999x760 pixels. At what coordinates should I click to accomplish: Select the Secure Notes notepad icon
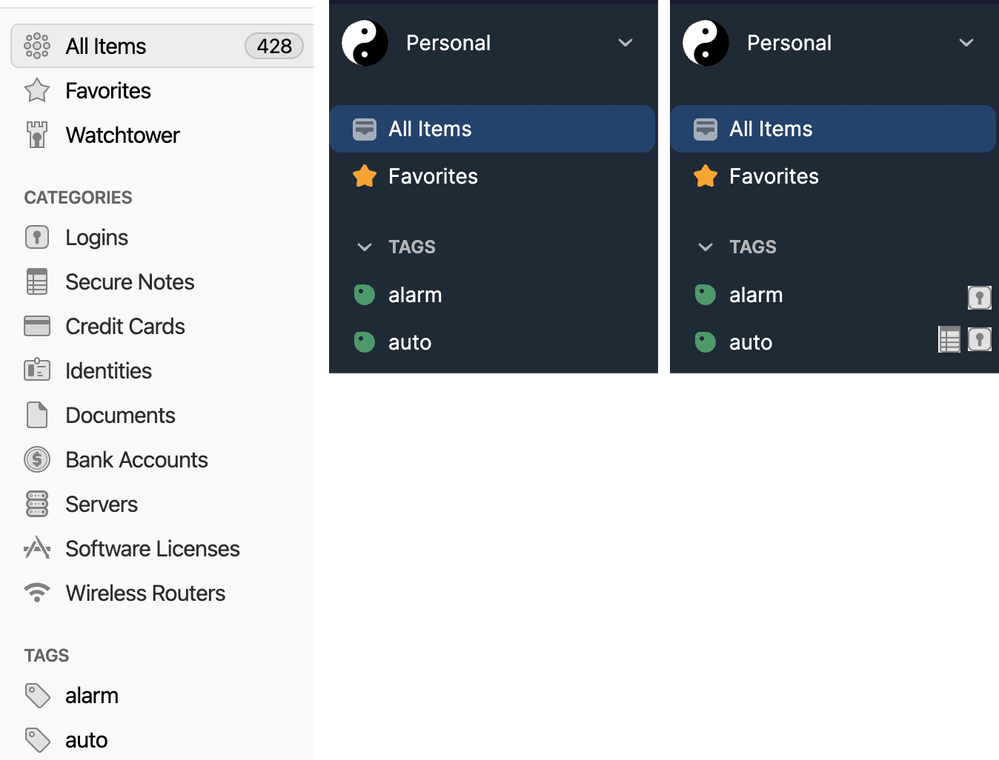[x=37, y=282]
